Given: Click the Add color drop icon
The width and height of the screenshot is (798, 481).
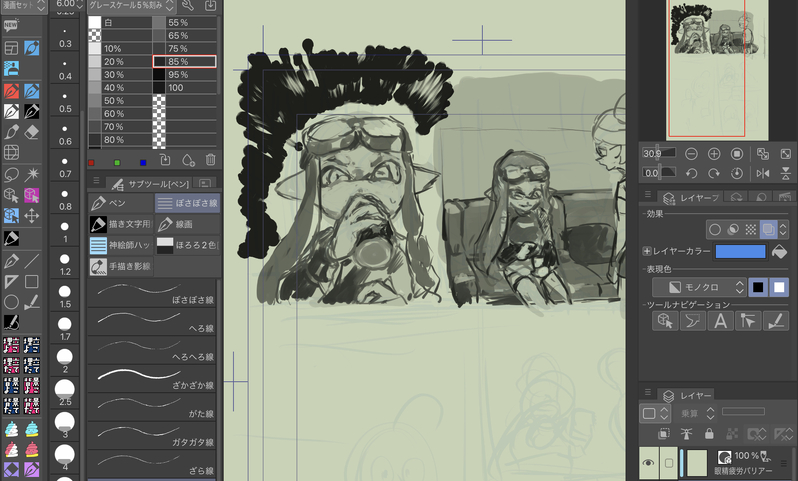Looking at the screenshot, I should click(188, 160).
